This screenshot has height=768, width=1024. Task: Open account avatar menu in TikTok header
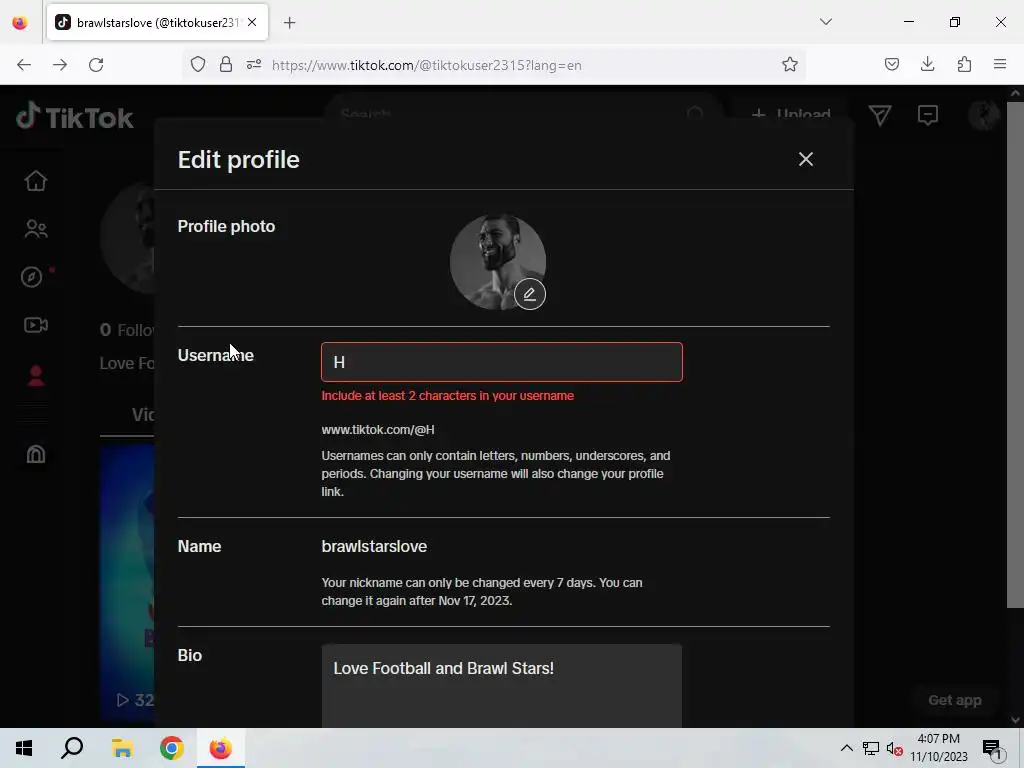(x=983, y=116)
